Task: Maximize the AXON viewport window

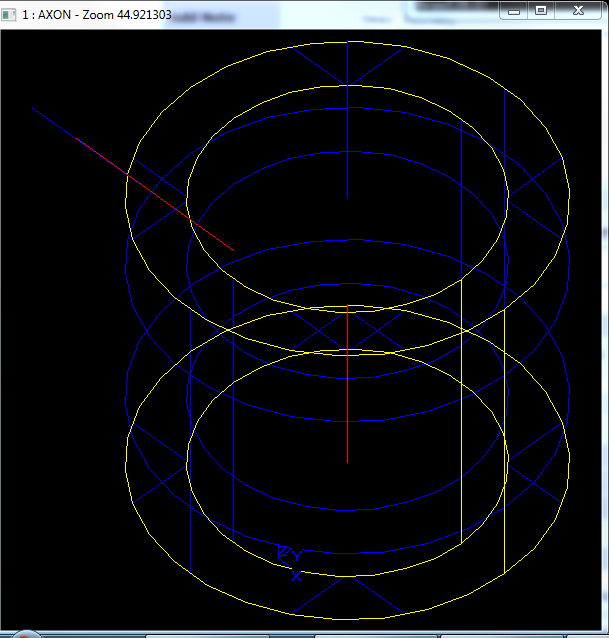Action: click(541, 10)
